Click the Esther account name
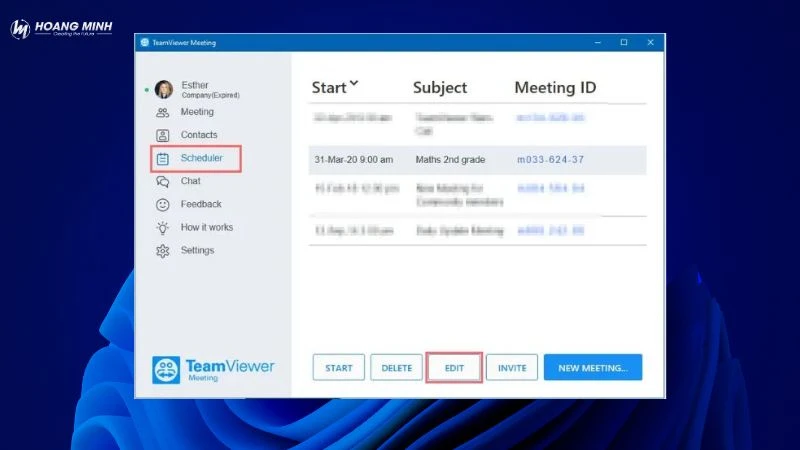This screenshot has width=800, height=450. (195, 85)
